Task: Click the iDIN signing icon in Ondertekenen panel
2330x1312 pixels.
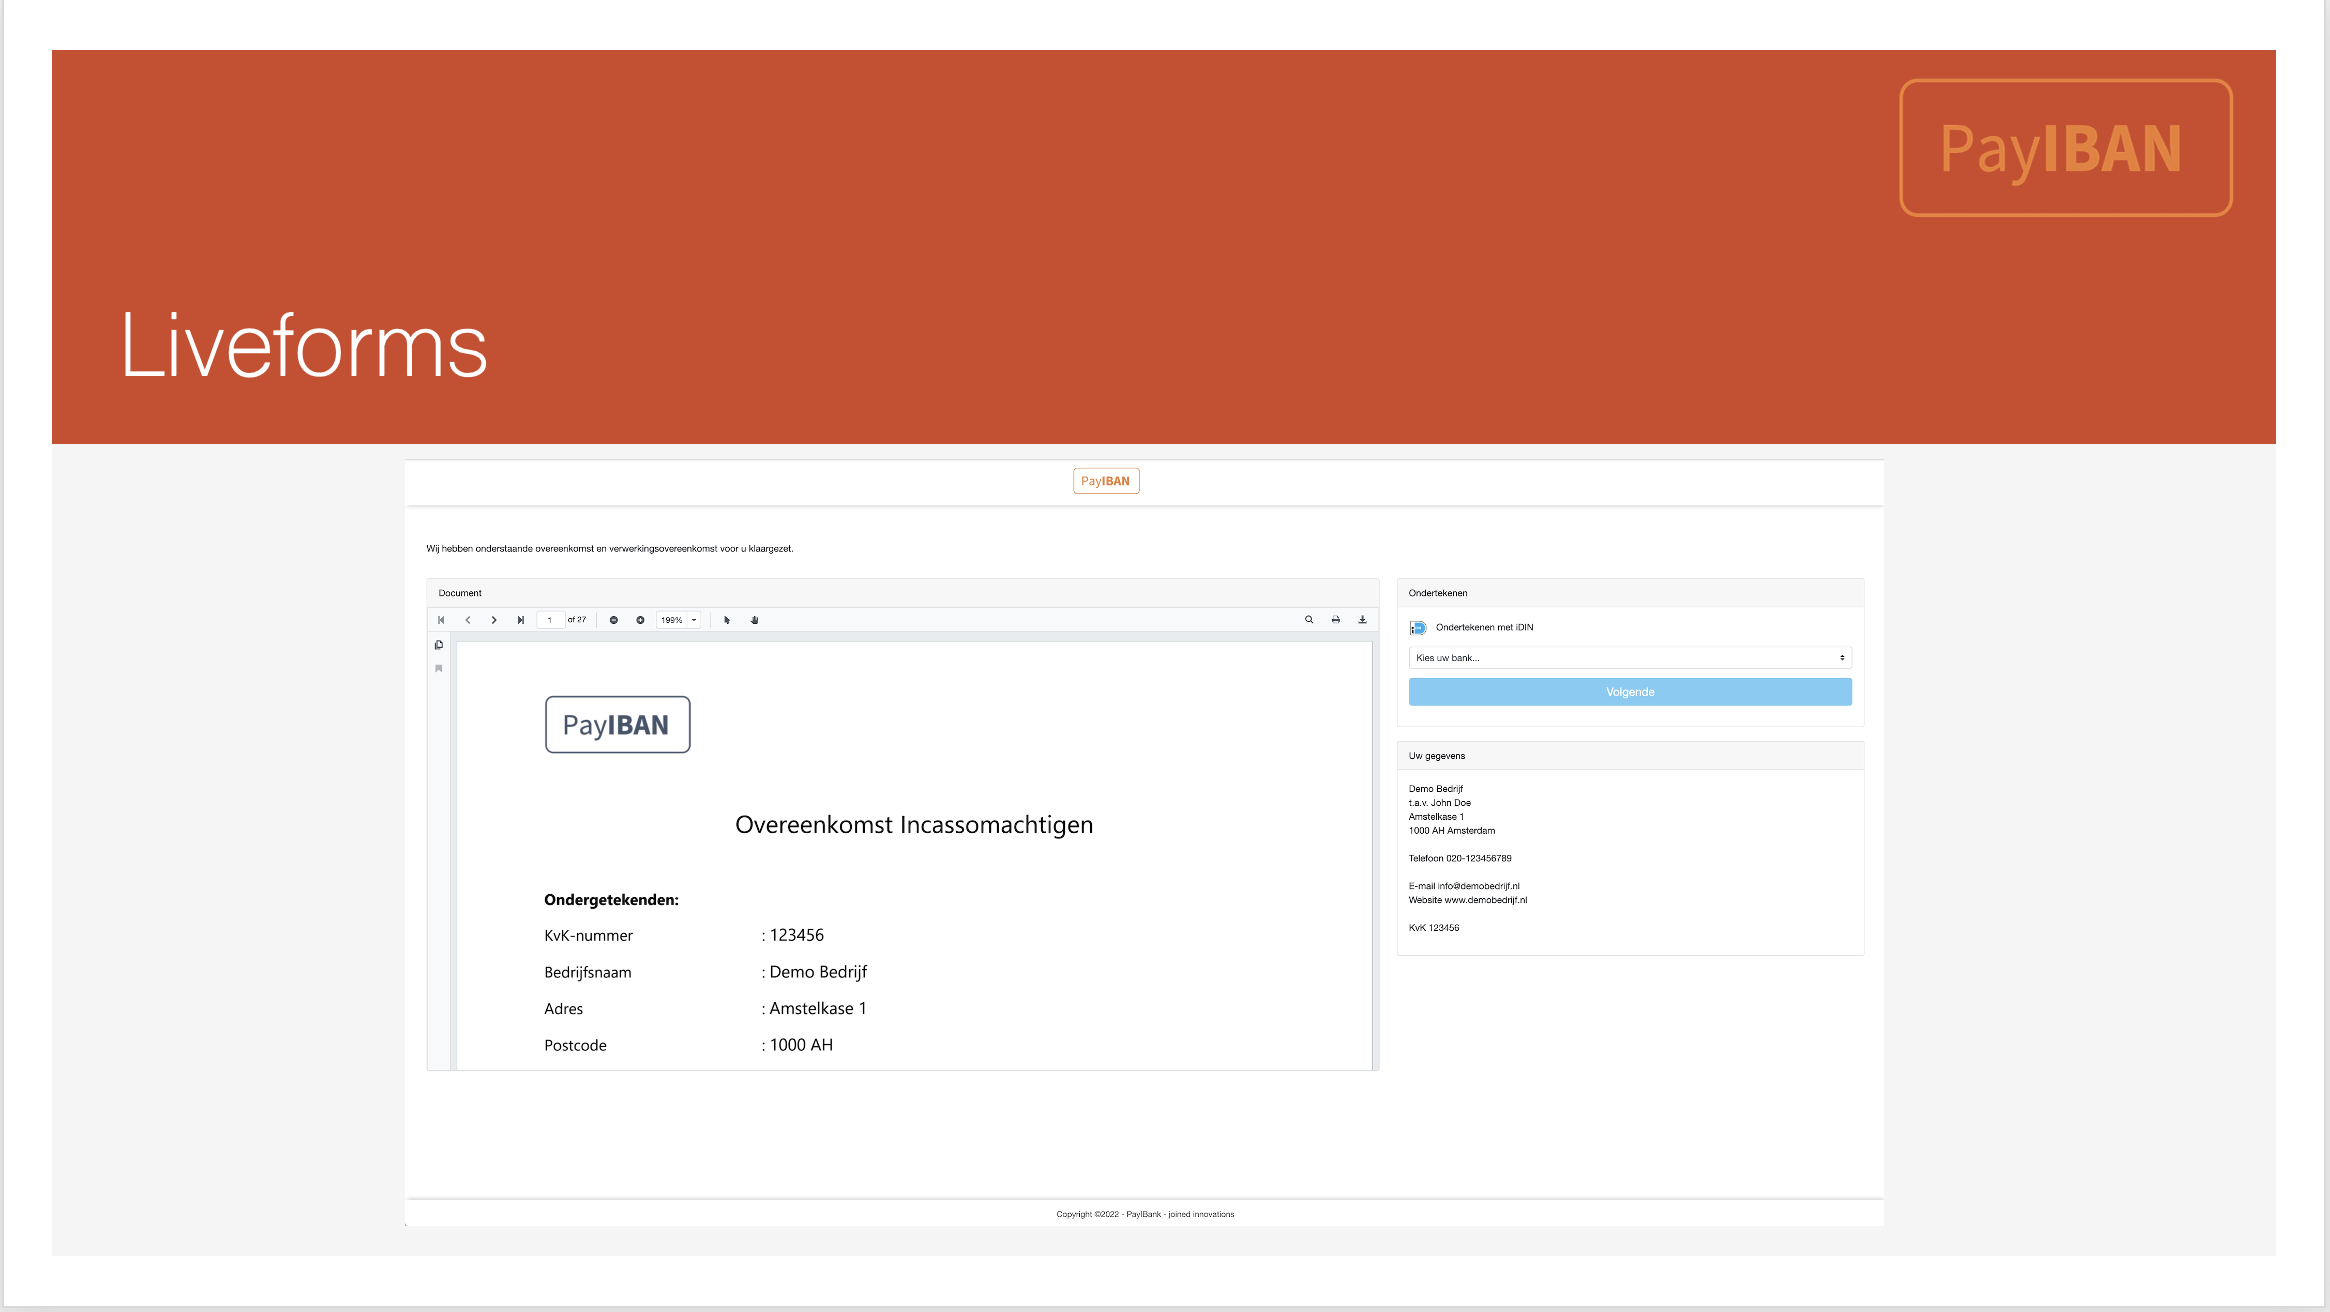Action: point(1416,626)
